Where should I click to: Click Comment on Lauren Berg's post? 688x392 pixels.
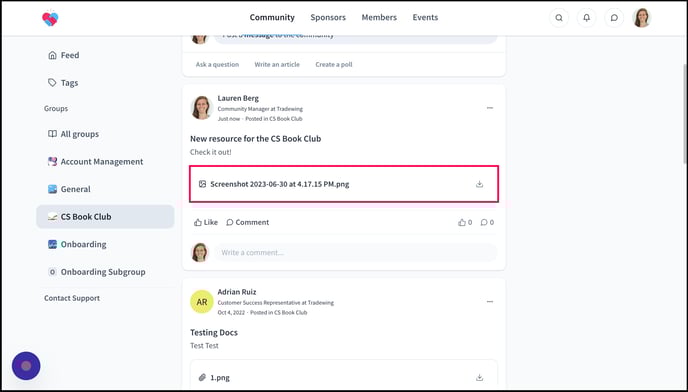coord(247,223)
